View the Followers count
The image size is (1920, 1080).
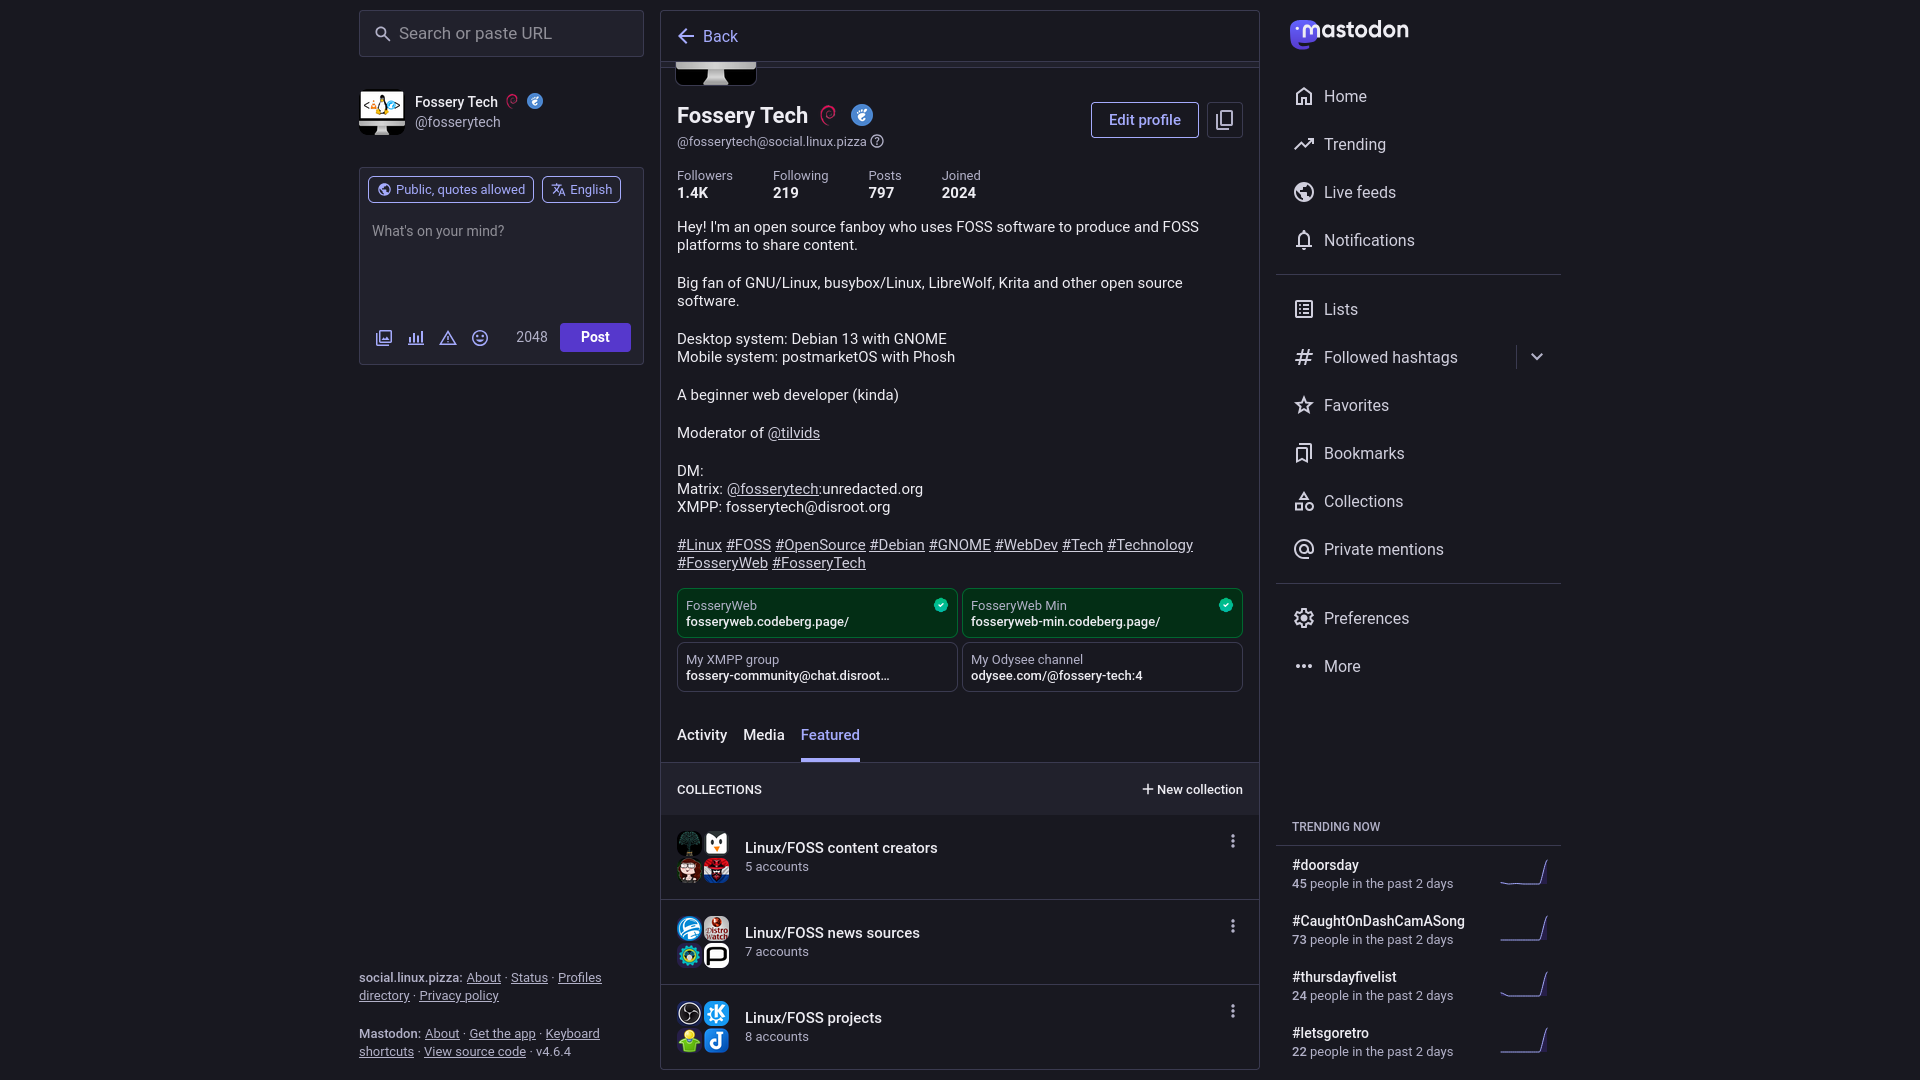[x=704, y=184]
